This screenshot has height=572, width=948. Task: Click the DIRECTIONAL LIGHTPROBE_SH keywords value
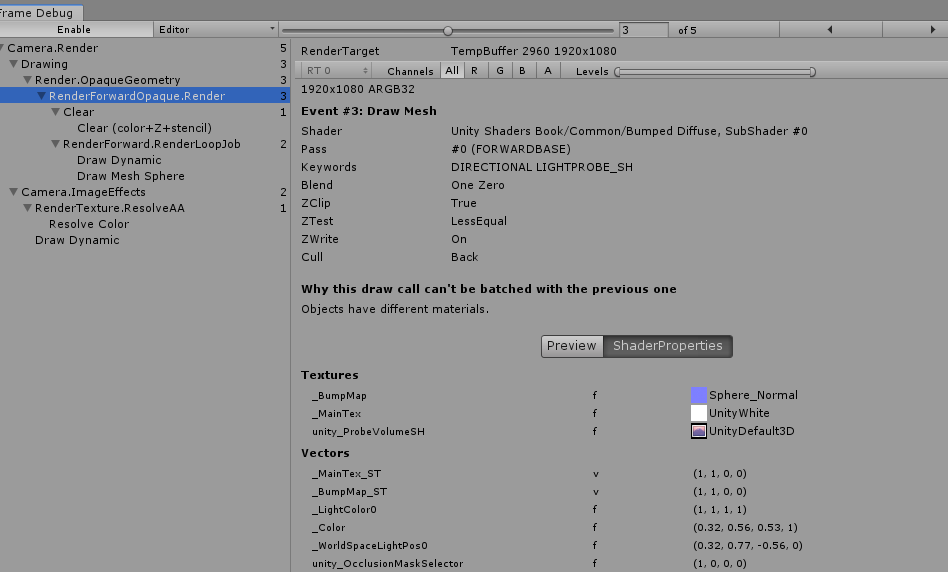tap(542, 167)
